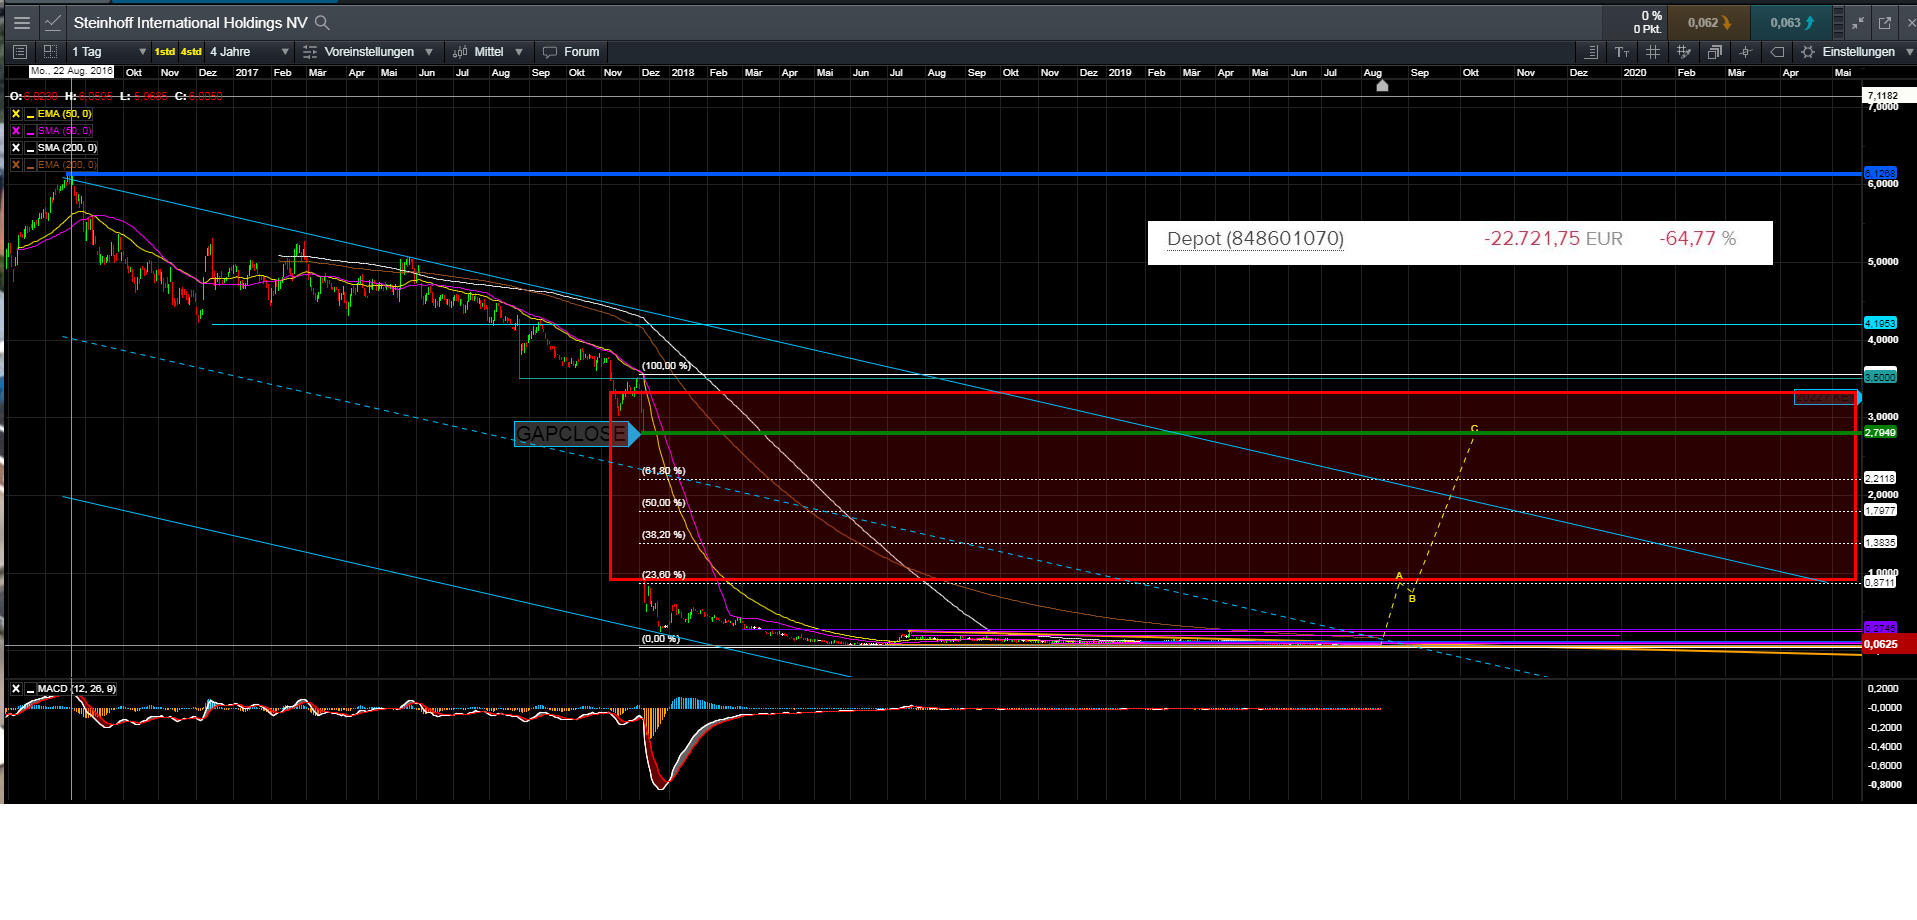Screen dimensions: 1917x920
Task: Click the Einstellungen gear icon
Action: (1808, 52)
